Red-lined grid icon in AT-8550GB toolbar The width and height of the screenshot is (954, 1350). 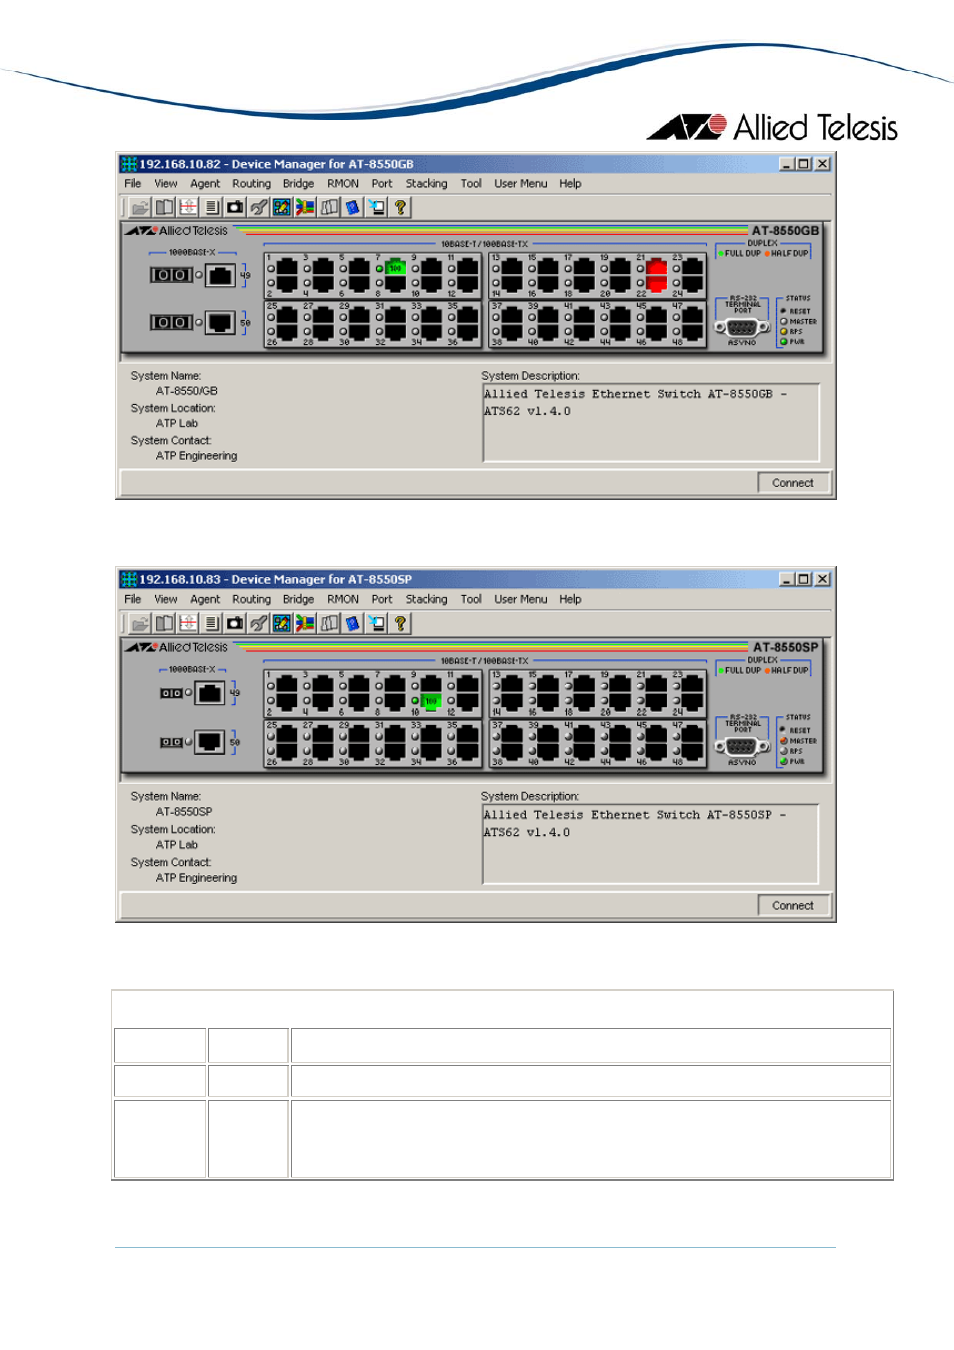point(188,207)
